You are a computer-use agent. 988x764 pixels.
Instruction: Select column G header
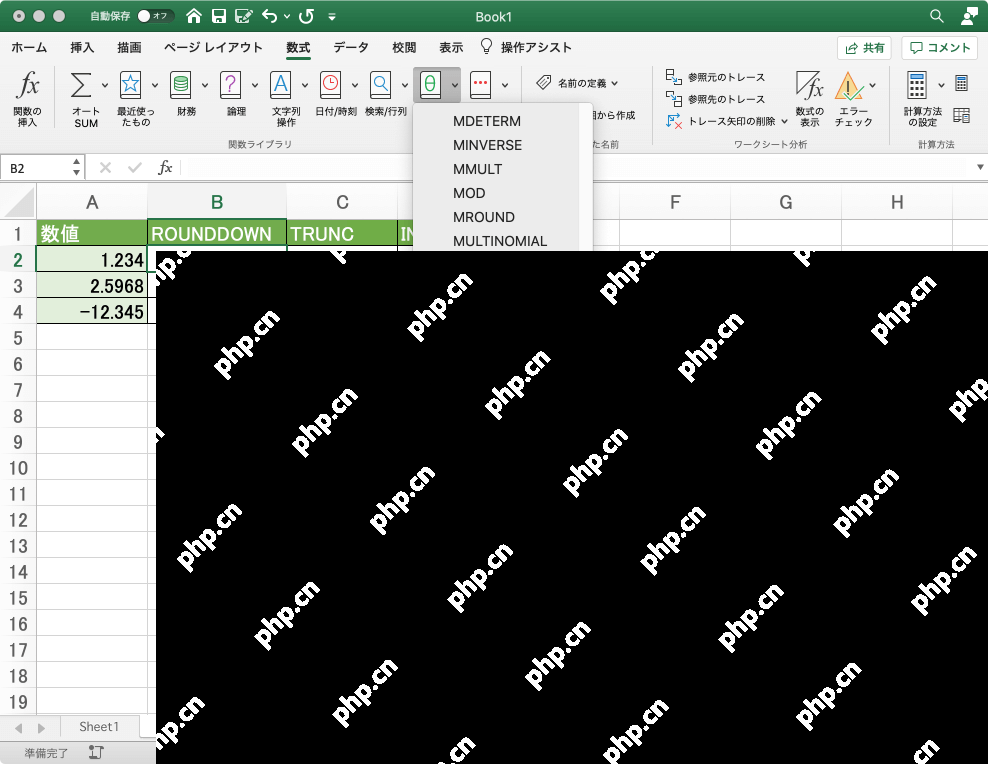786,202
